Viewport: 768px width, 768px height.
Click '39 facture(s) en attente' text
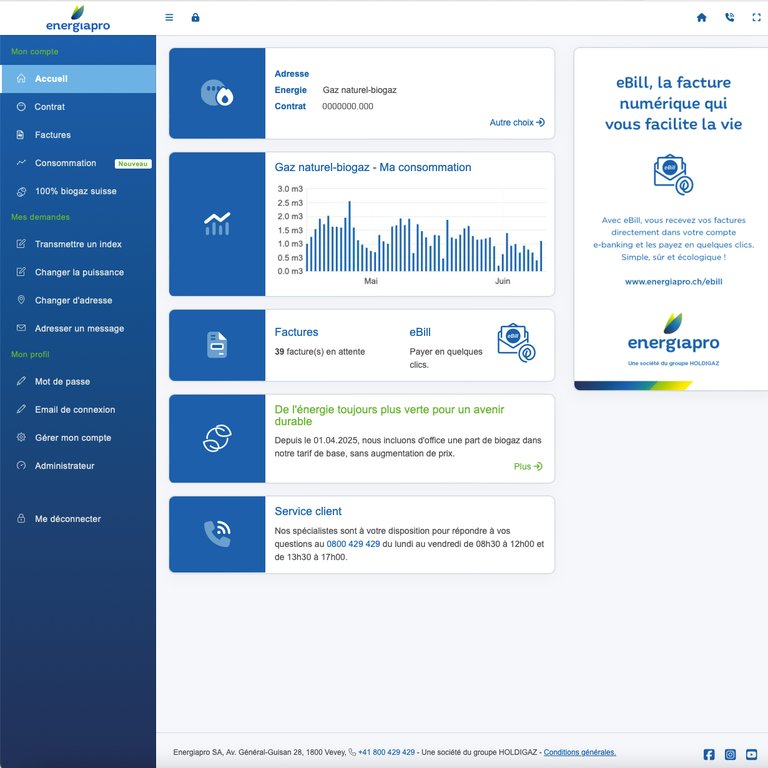point(319,352)
